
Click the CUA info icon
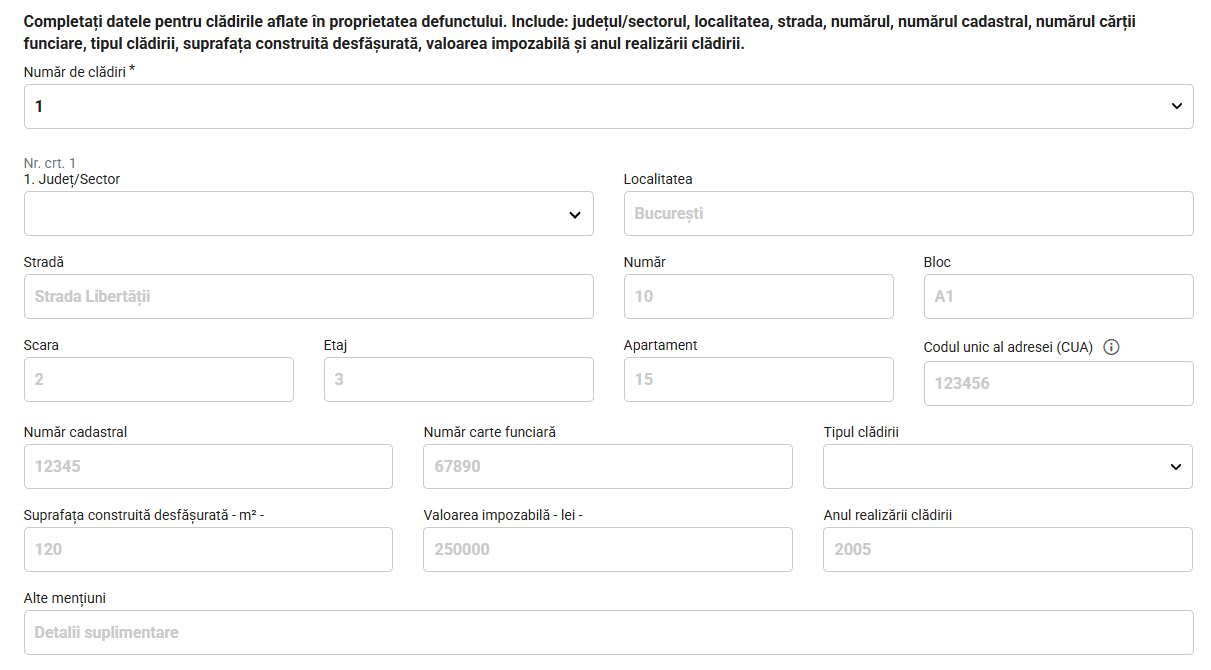click(x=1111, y=347)
